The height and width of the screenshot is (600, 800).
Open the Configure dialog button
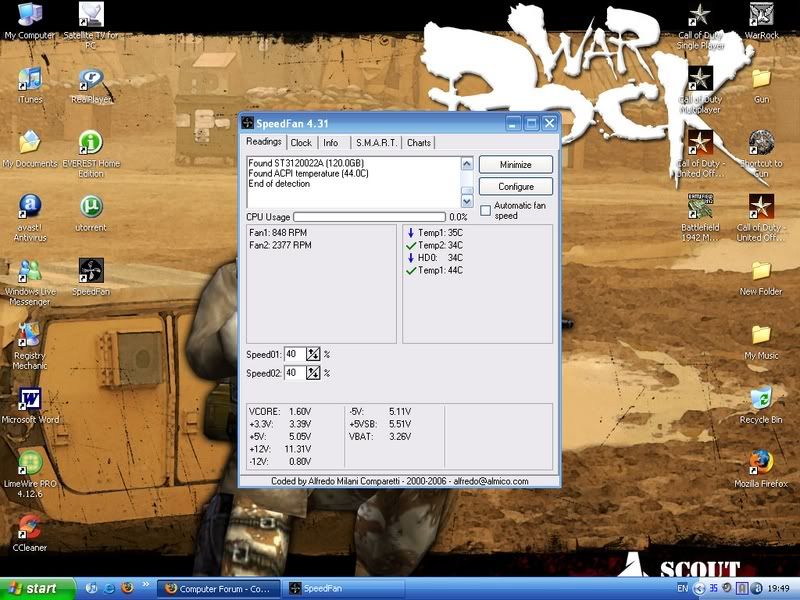coord(516,186)
